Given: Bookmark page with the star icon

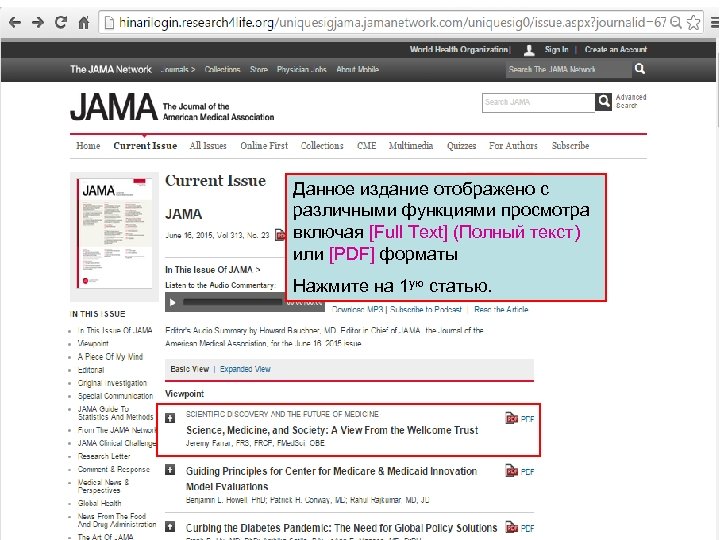Looking at the screenshot, I should (693, 22).
